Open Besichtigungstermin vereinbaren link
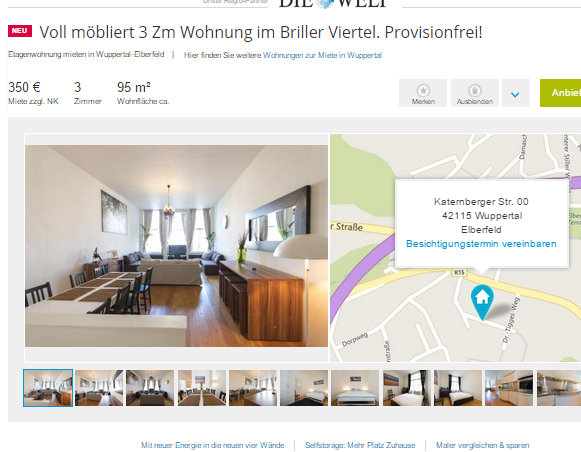This screenshot has height=452, width=581. [x=481, y=244]
